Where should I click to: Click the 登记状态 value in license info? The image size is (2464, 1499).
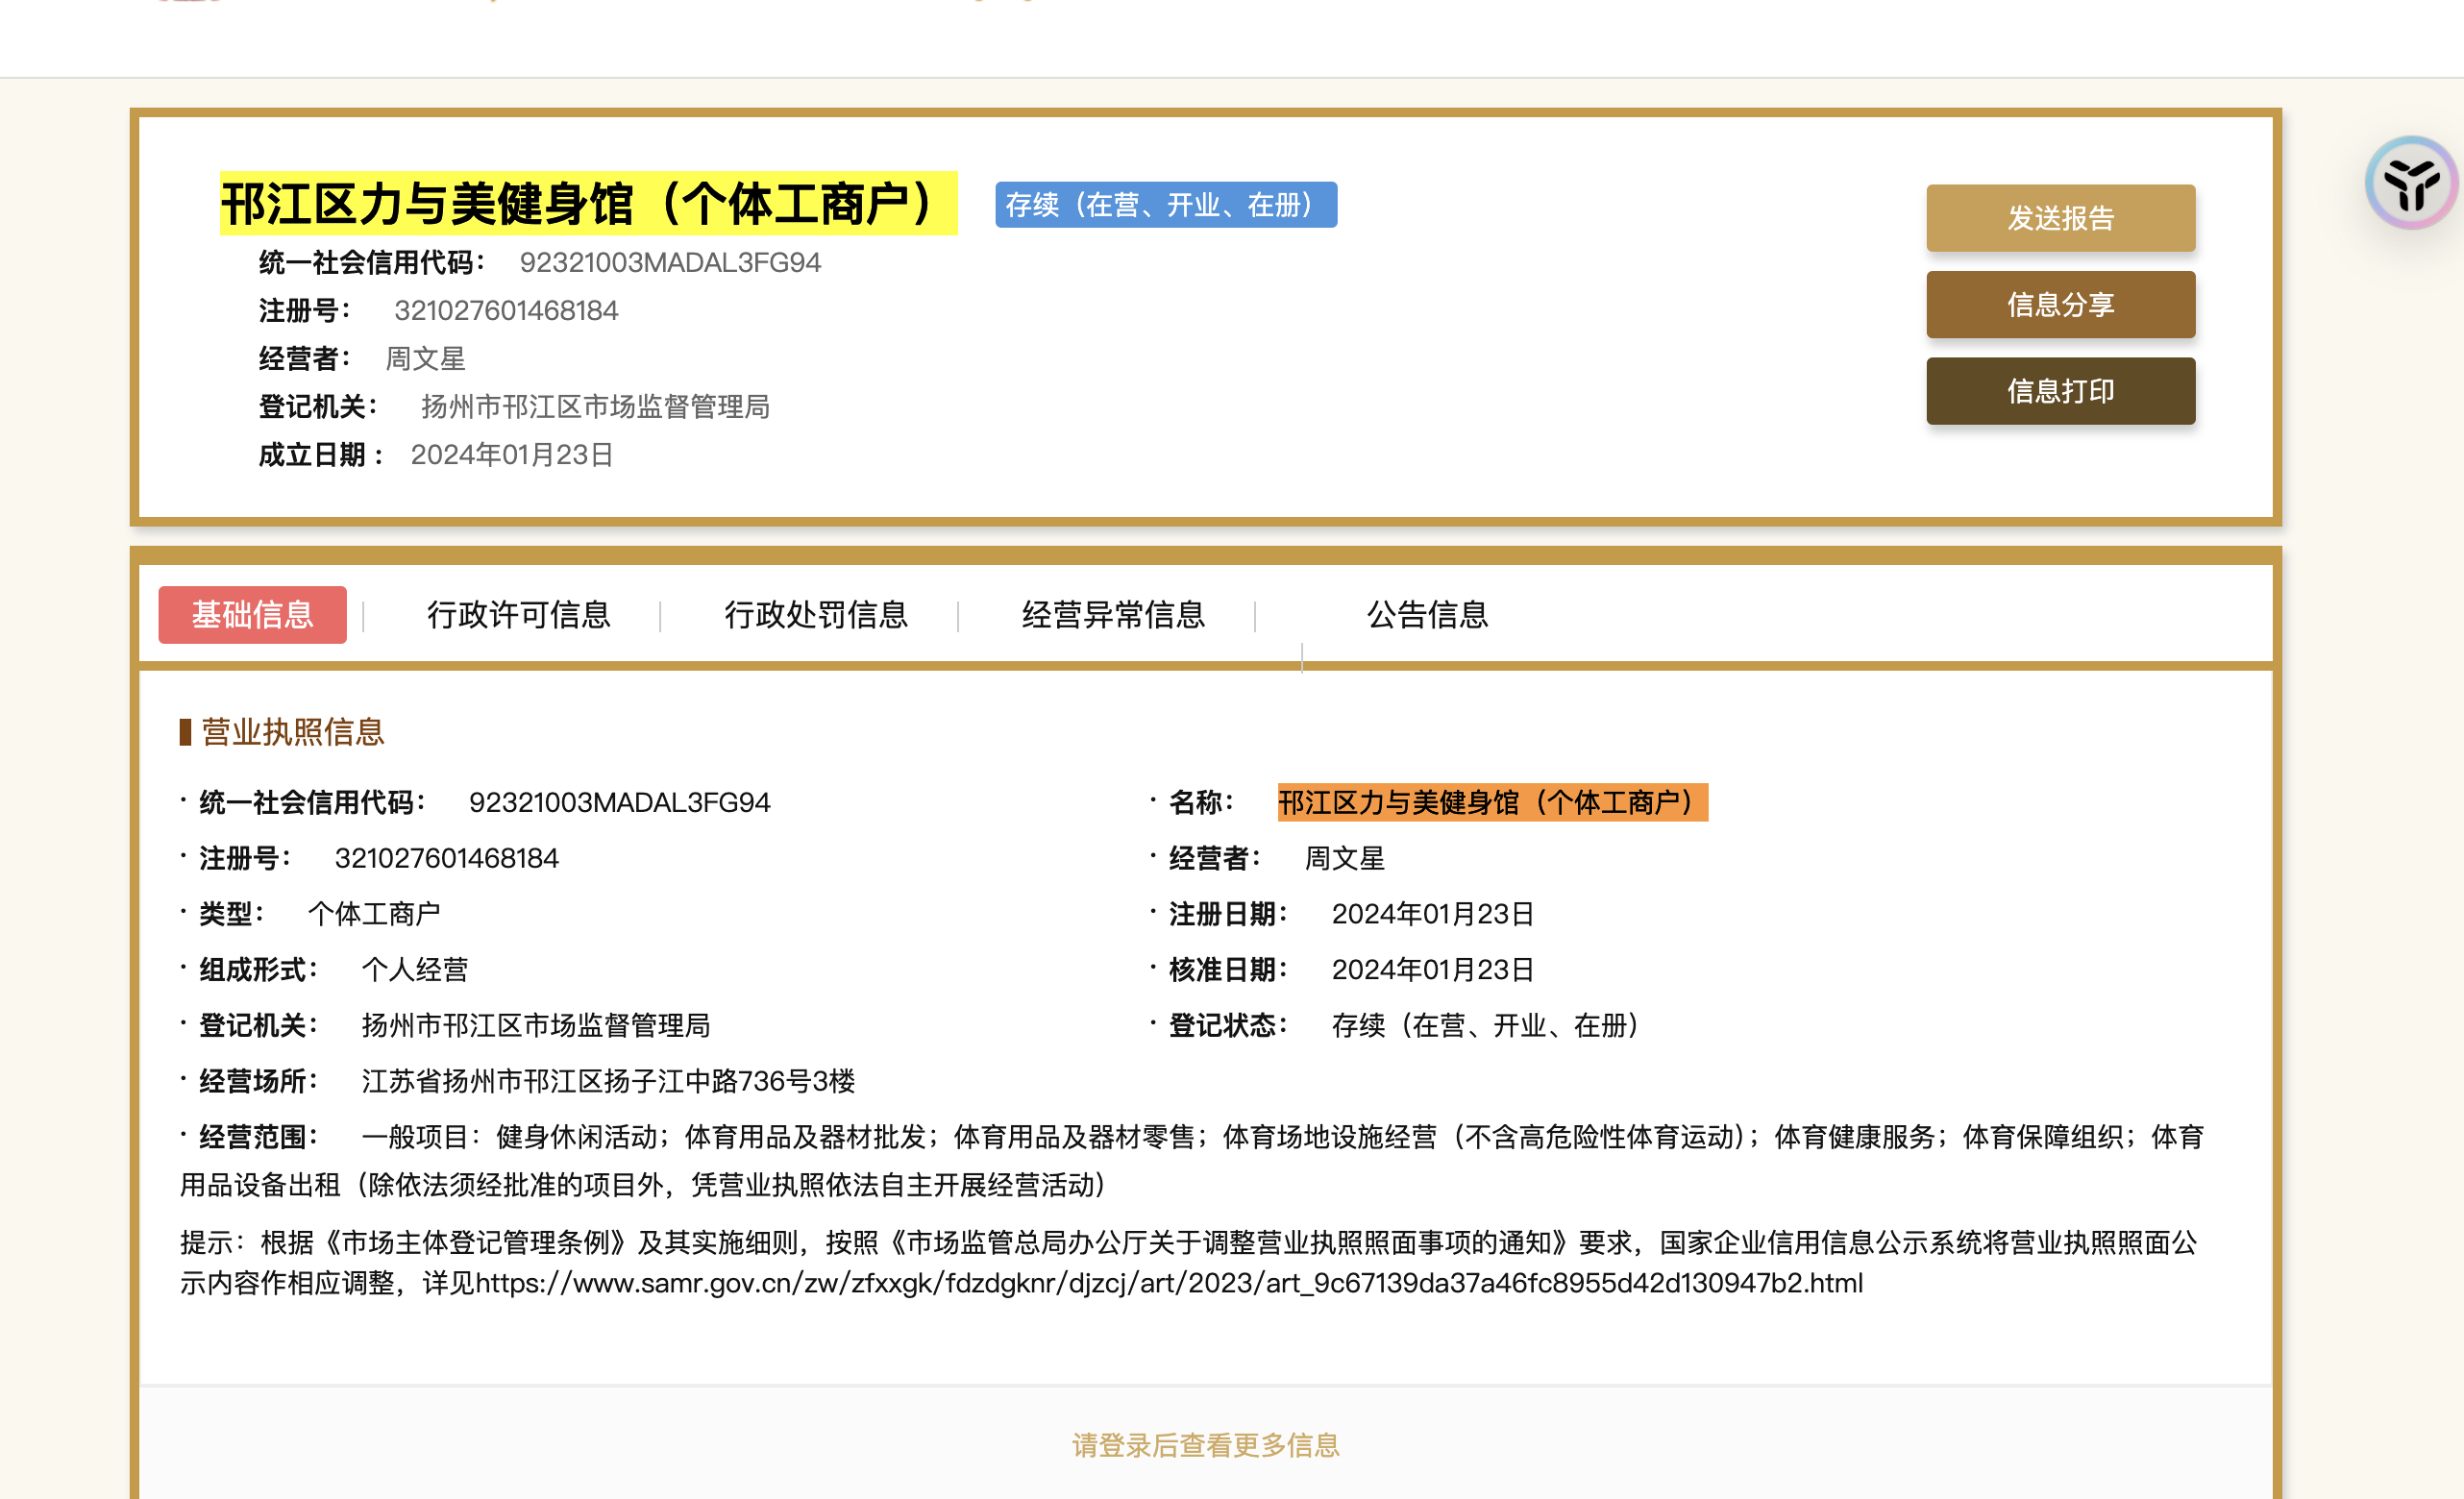[x=1484, y=1025]
